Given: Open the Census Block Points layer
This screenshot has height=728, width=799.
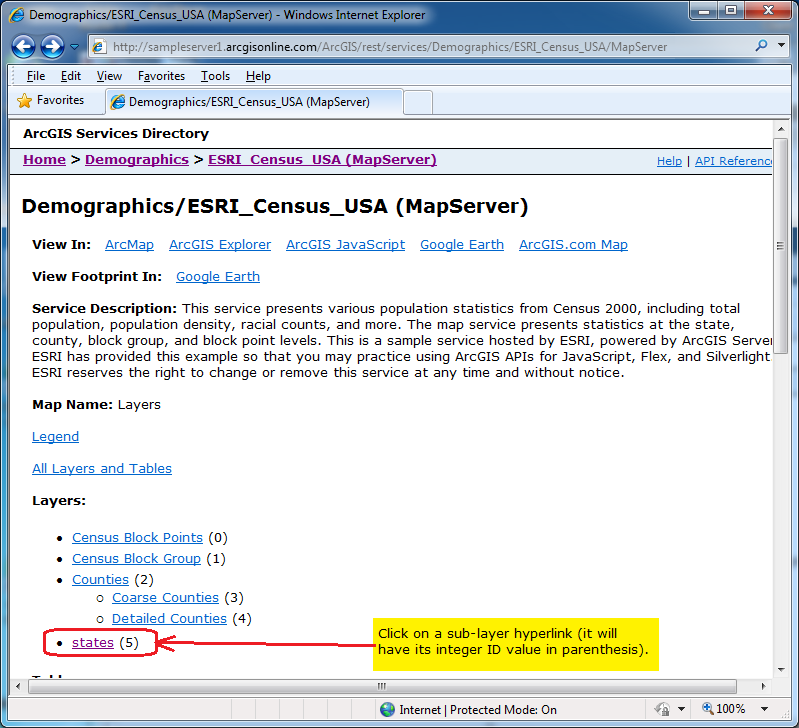Looking at the screenshot, I should pos(137,537).
